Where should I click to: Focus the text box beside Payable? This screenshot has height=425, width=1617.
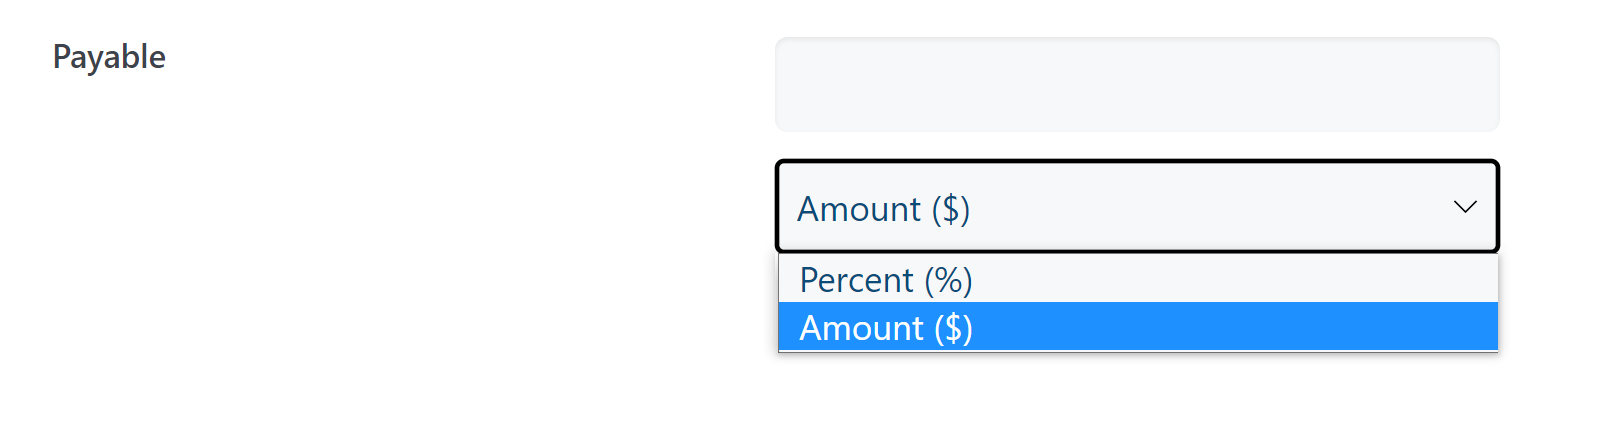coord(1137,85)
